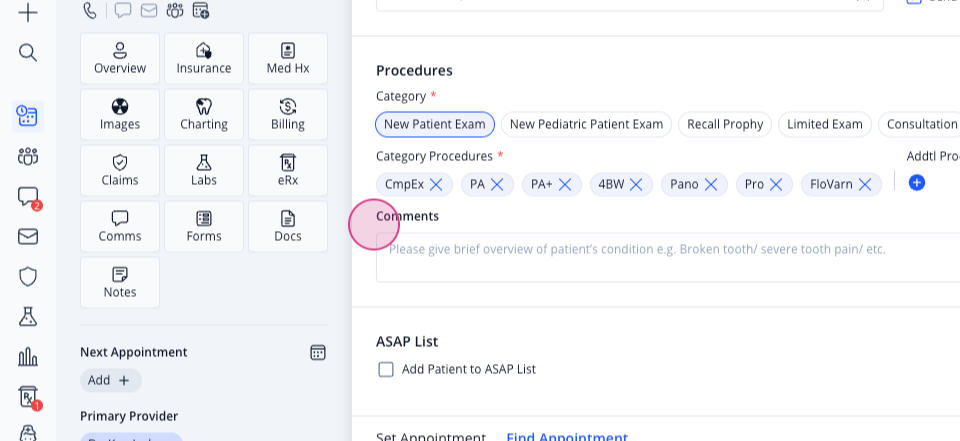The width and height of the screenshot is (960, 441).
Task: Remove the Pano procedure chip
Action: pyautogui.click(x=711, y=184)
